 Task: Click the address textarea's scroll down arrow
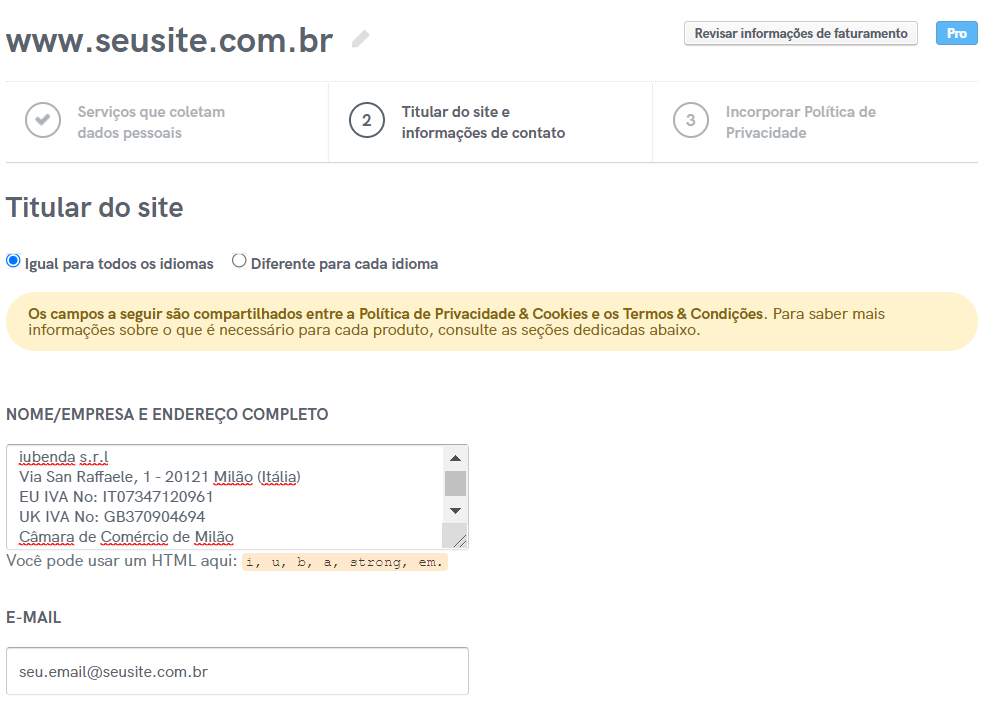point(455,511)
